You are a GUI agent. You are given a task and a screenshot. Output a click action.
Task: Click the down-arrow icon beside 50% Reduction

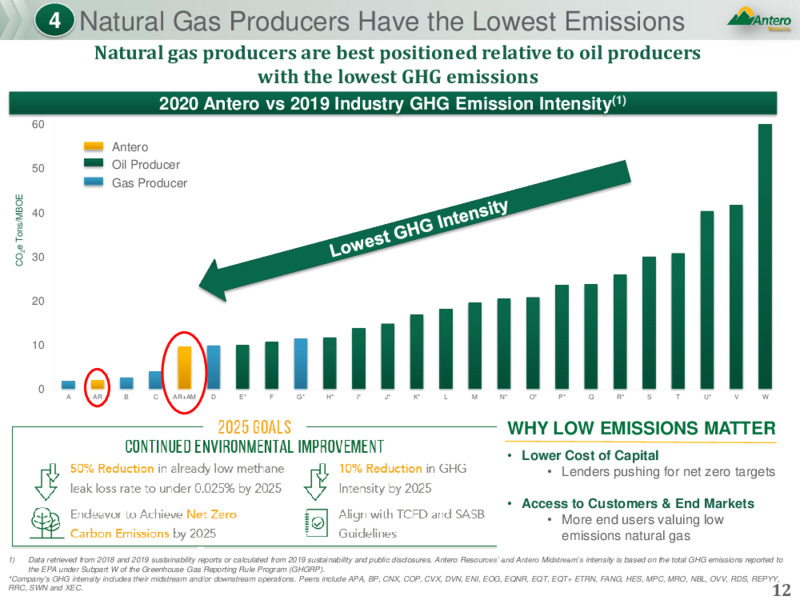coord(47,481)
